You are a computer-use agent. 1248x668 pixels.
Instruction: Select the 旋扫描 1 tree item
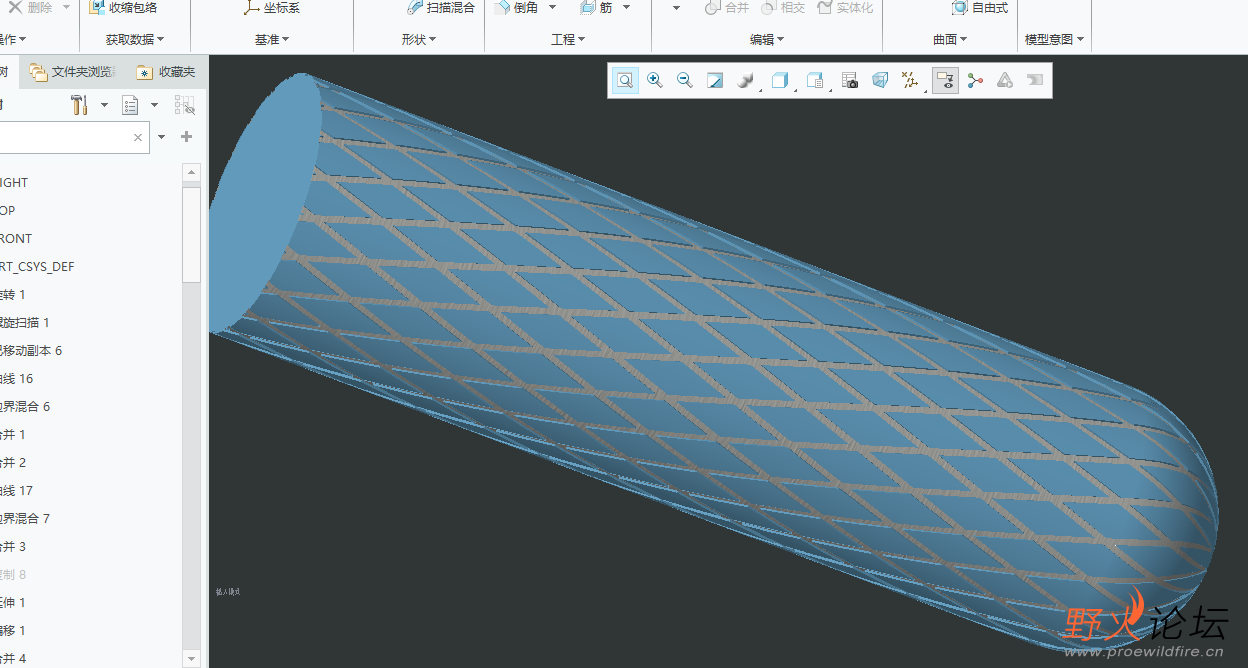[x=26, y=323]
